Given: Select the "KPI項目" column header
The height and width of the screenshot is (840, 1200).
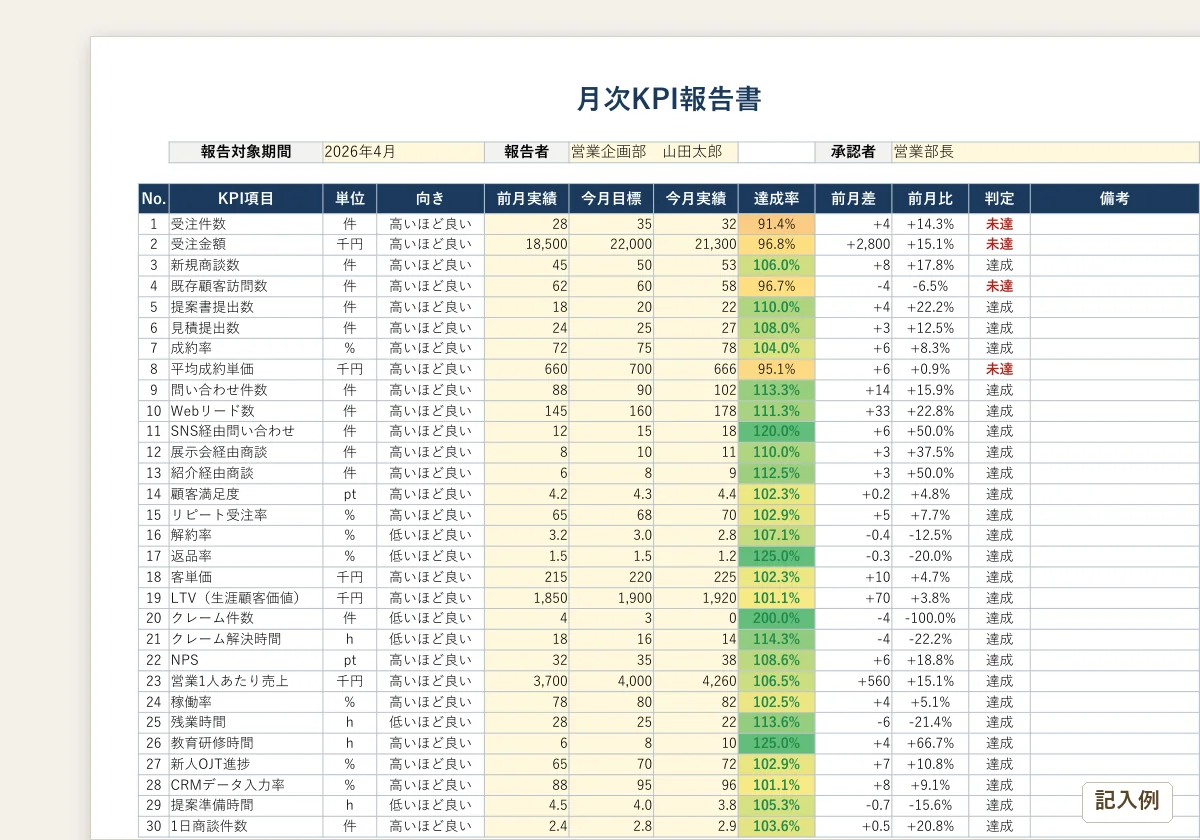Looking at the screenshot, I should [246, 198].
